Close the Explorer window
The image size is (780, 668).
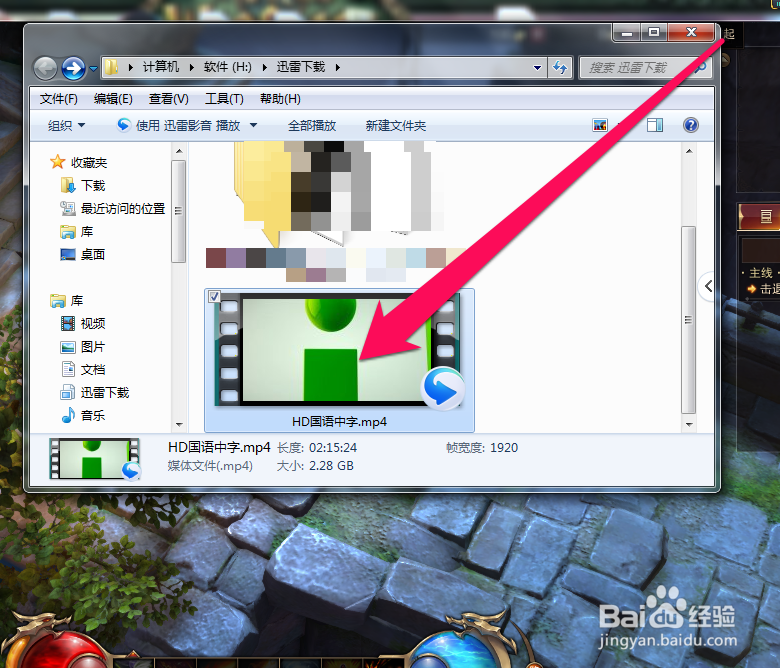[691, 33]
